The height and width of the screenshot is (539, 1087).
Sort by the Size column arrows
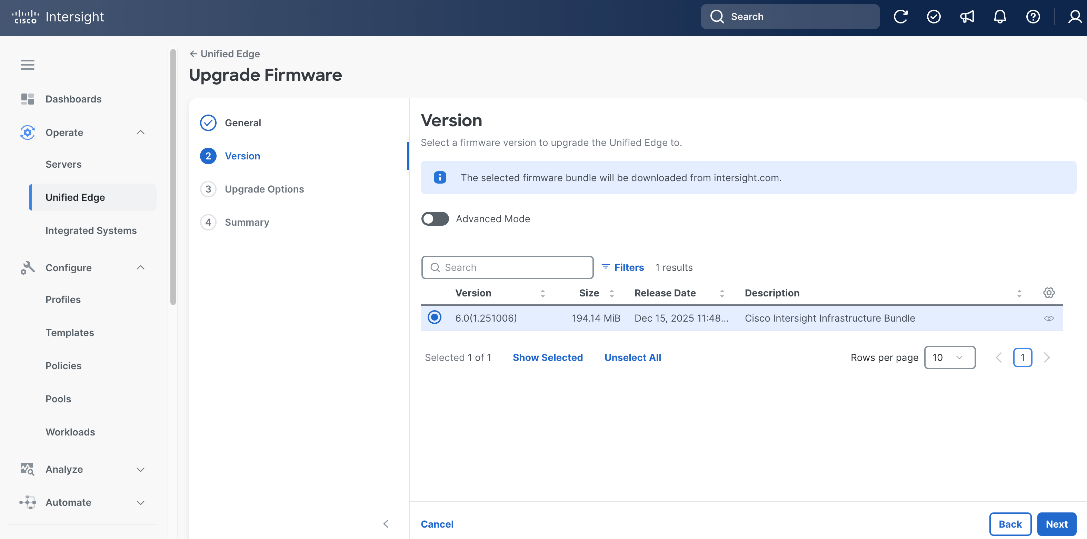611,293
